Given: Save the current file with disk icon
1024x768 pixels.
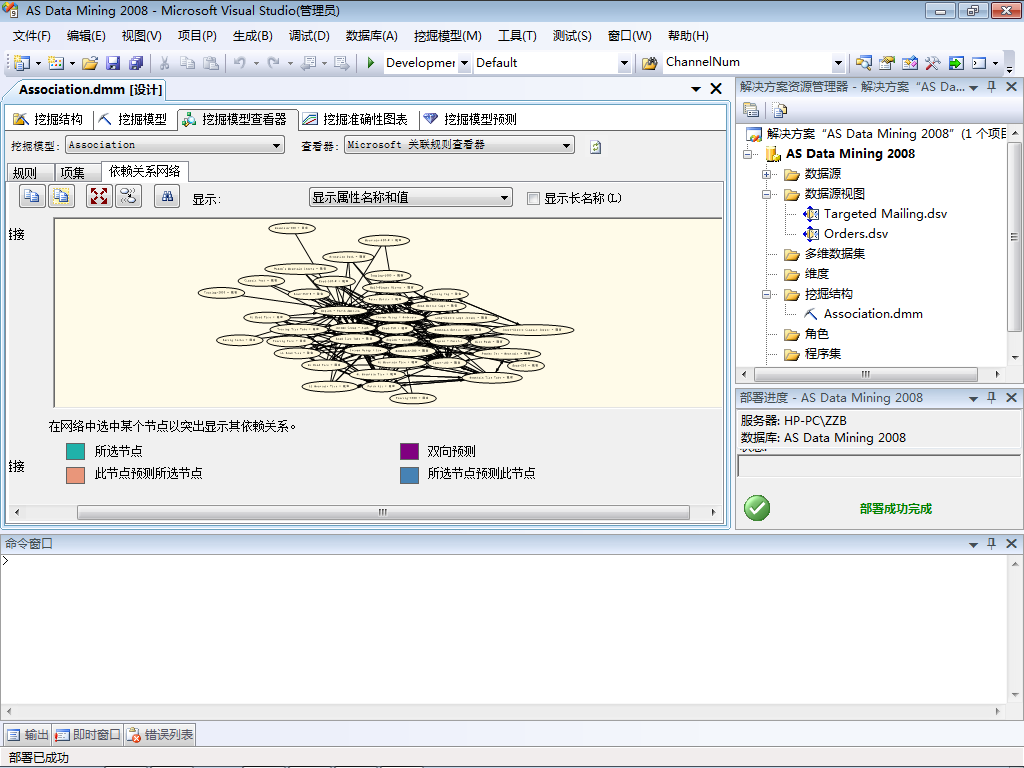Looking at the screenshot, I should coord(113,63).
